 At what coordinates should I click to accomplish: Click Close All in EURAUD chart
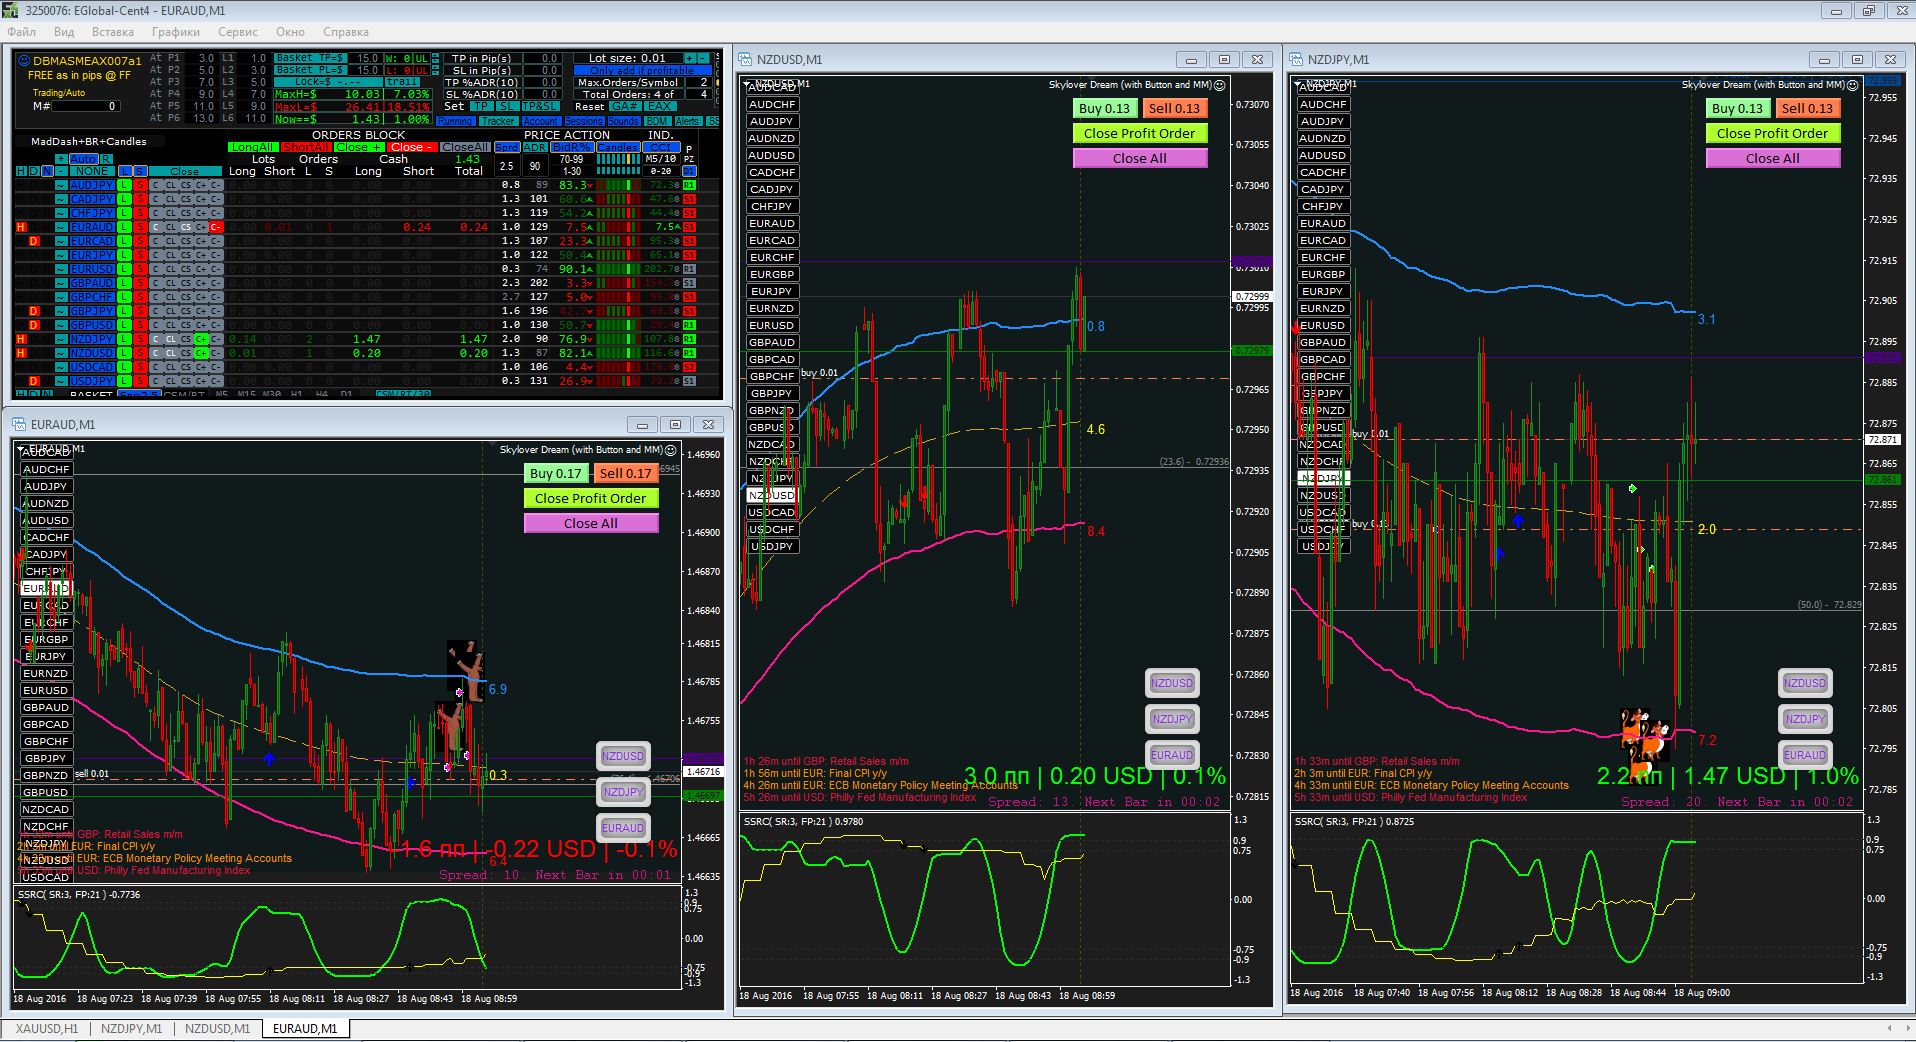(590, 523)
